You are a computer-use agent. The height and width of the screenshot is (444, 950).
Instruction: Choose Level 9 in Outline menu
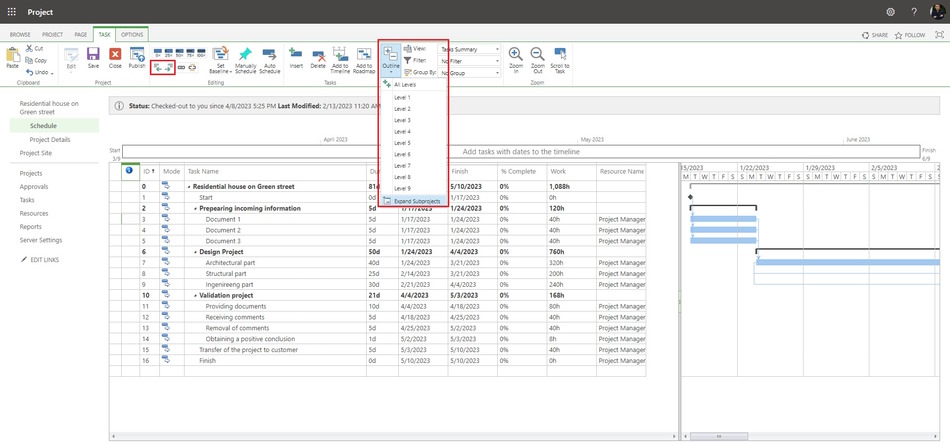click(x=414, y=188)
